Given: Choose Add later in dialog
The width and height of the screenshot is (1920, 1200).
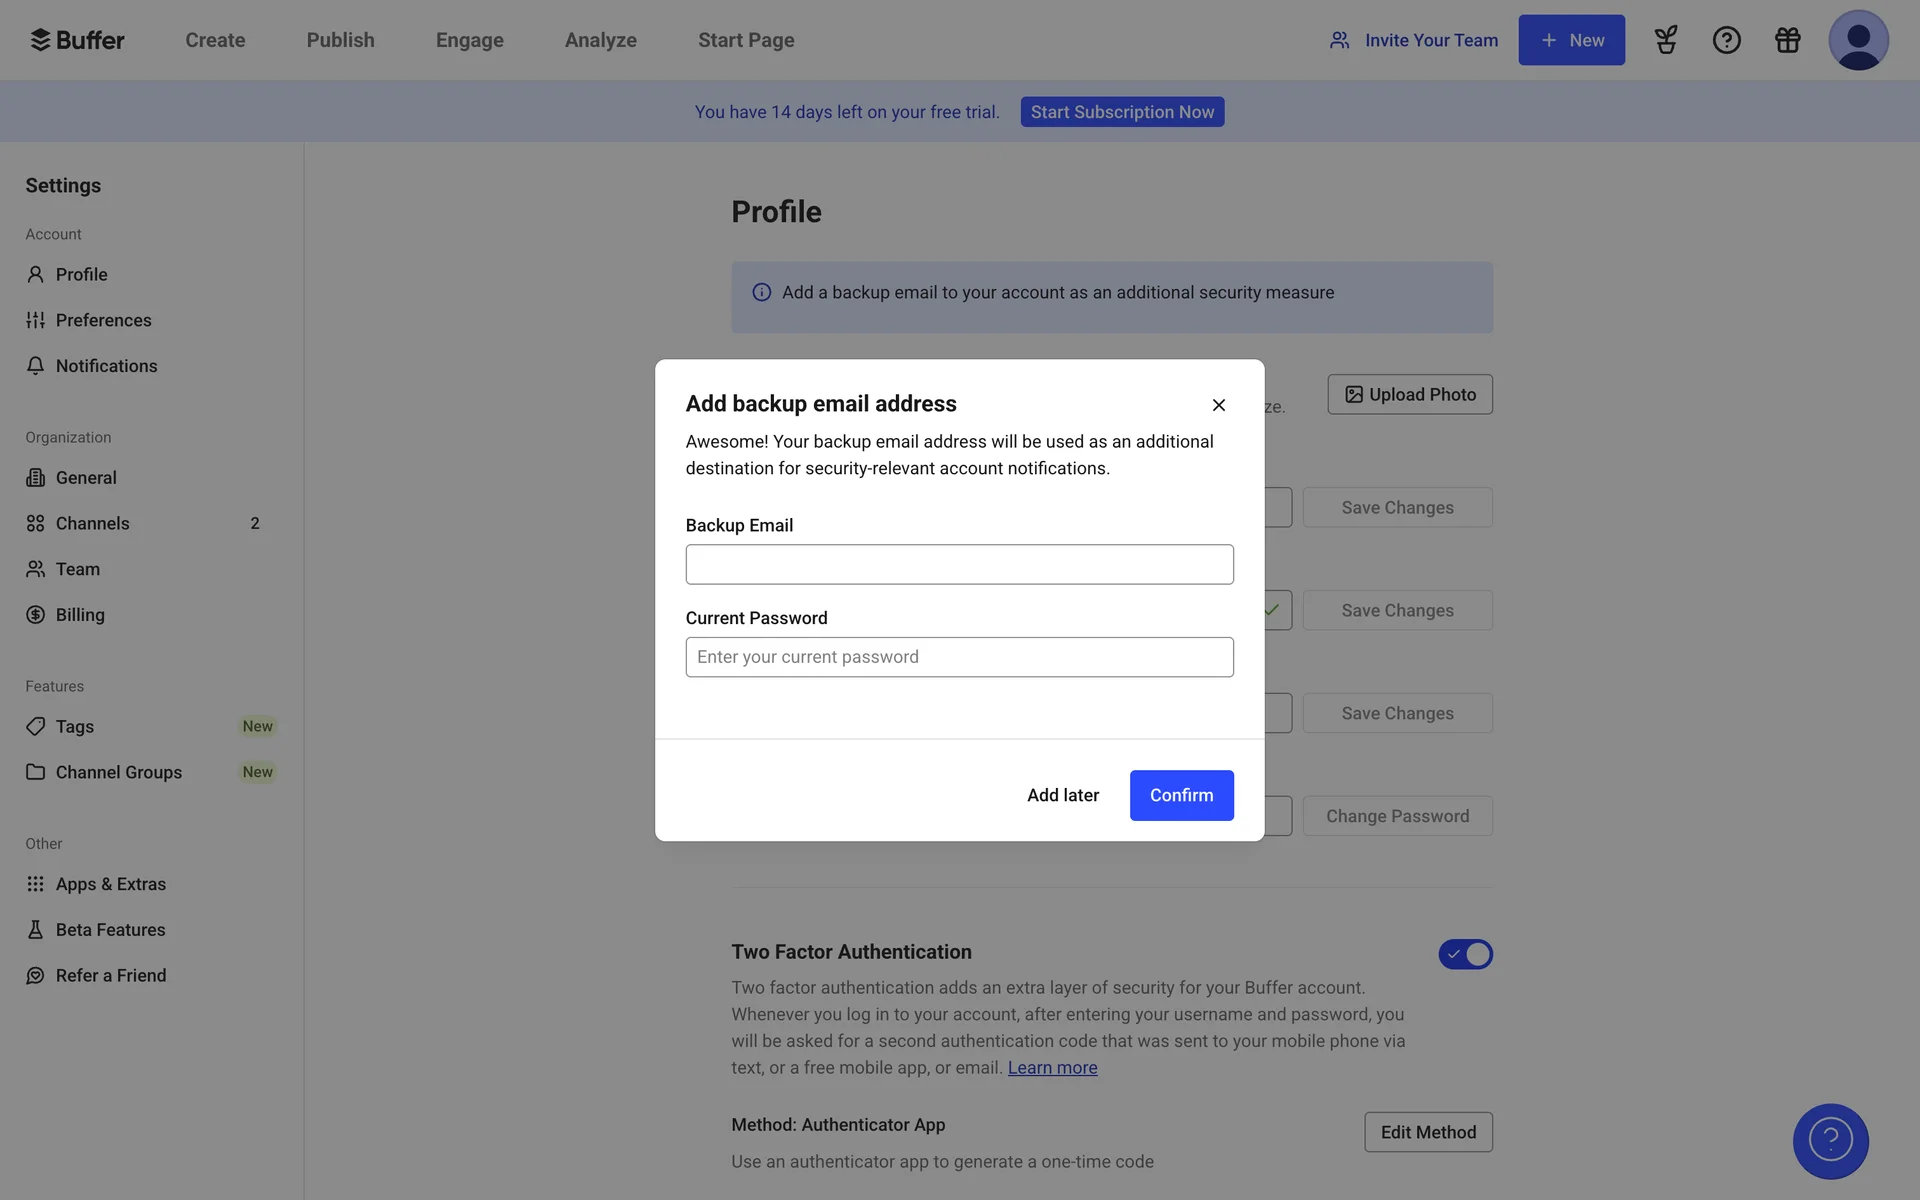Looking at the screenshot, I should (1062, 795).
